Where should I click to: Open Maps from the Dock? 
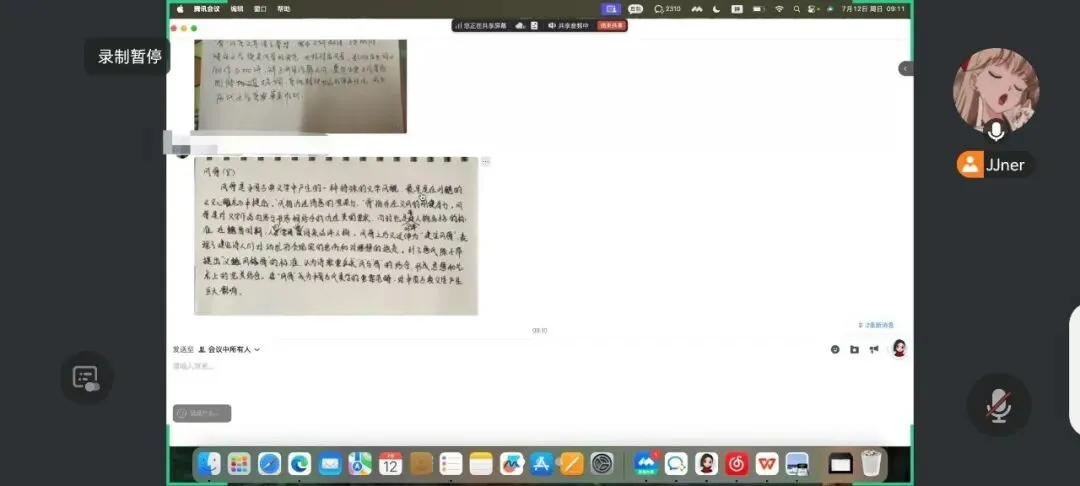(x=360, y=464)
